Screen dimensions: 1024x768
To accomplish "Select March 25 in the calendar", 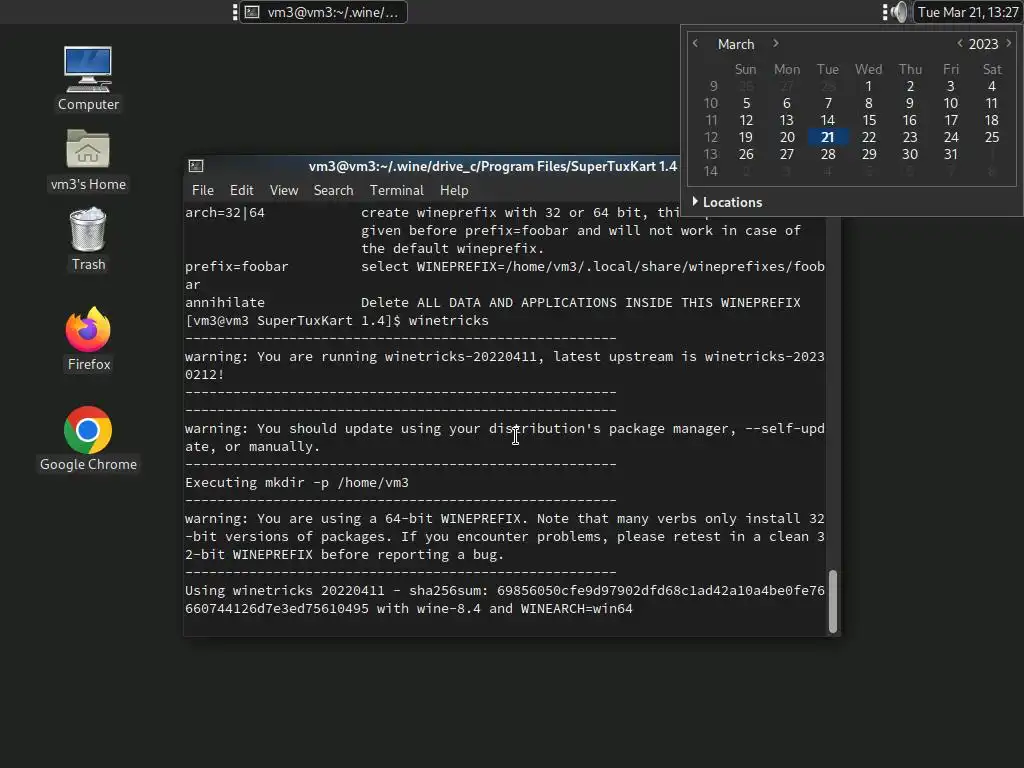I will [x=991, y=137].
